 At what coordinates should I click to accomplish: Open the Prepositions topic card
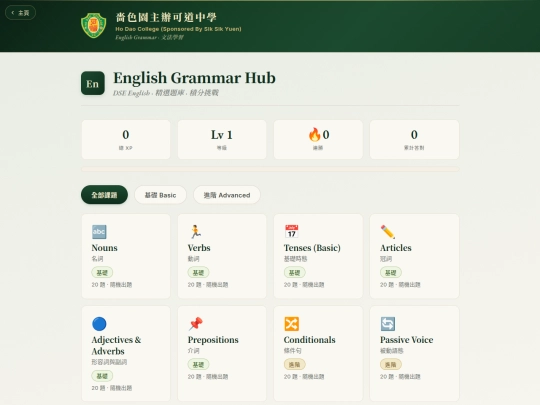coord(222,354)
